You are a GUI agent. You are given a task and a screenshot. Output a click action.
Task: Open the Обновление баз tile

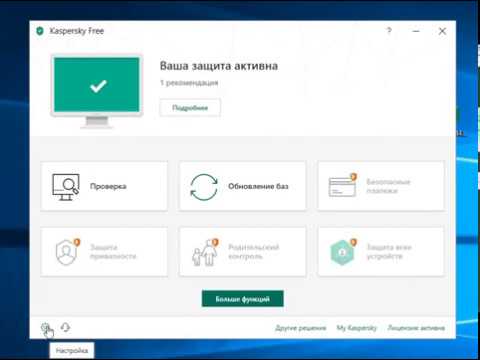click(x=242, y=186)
